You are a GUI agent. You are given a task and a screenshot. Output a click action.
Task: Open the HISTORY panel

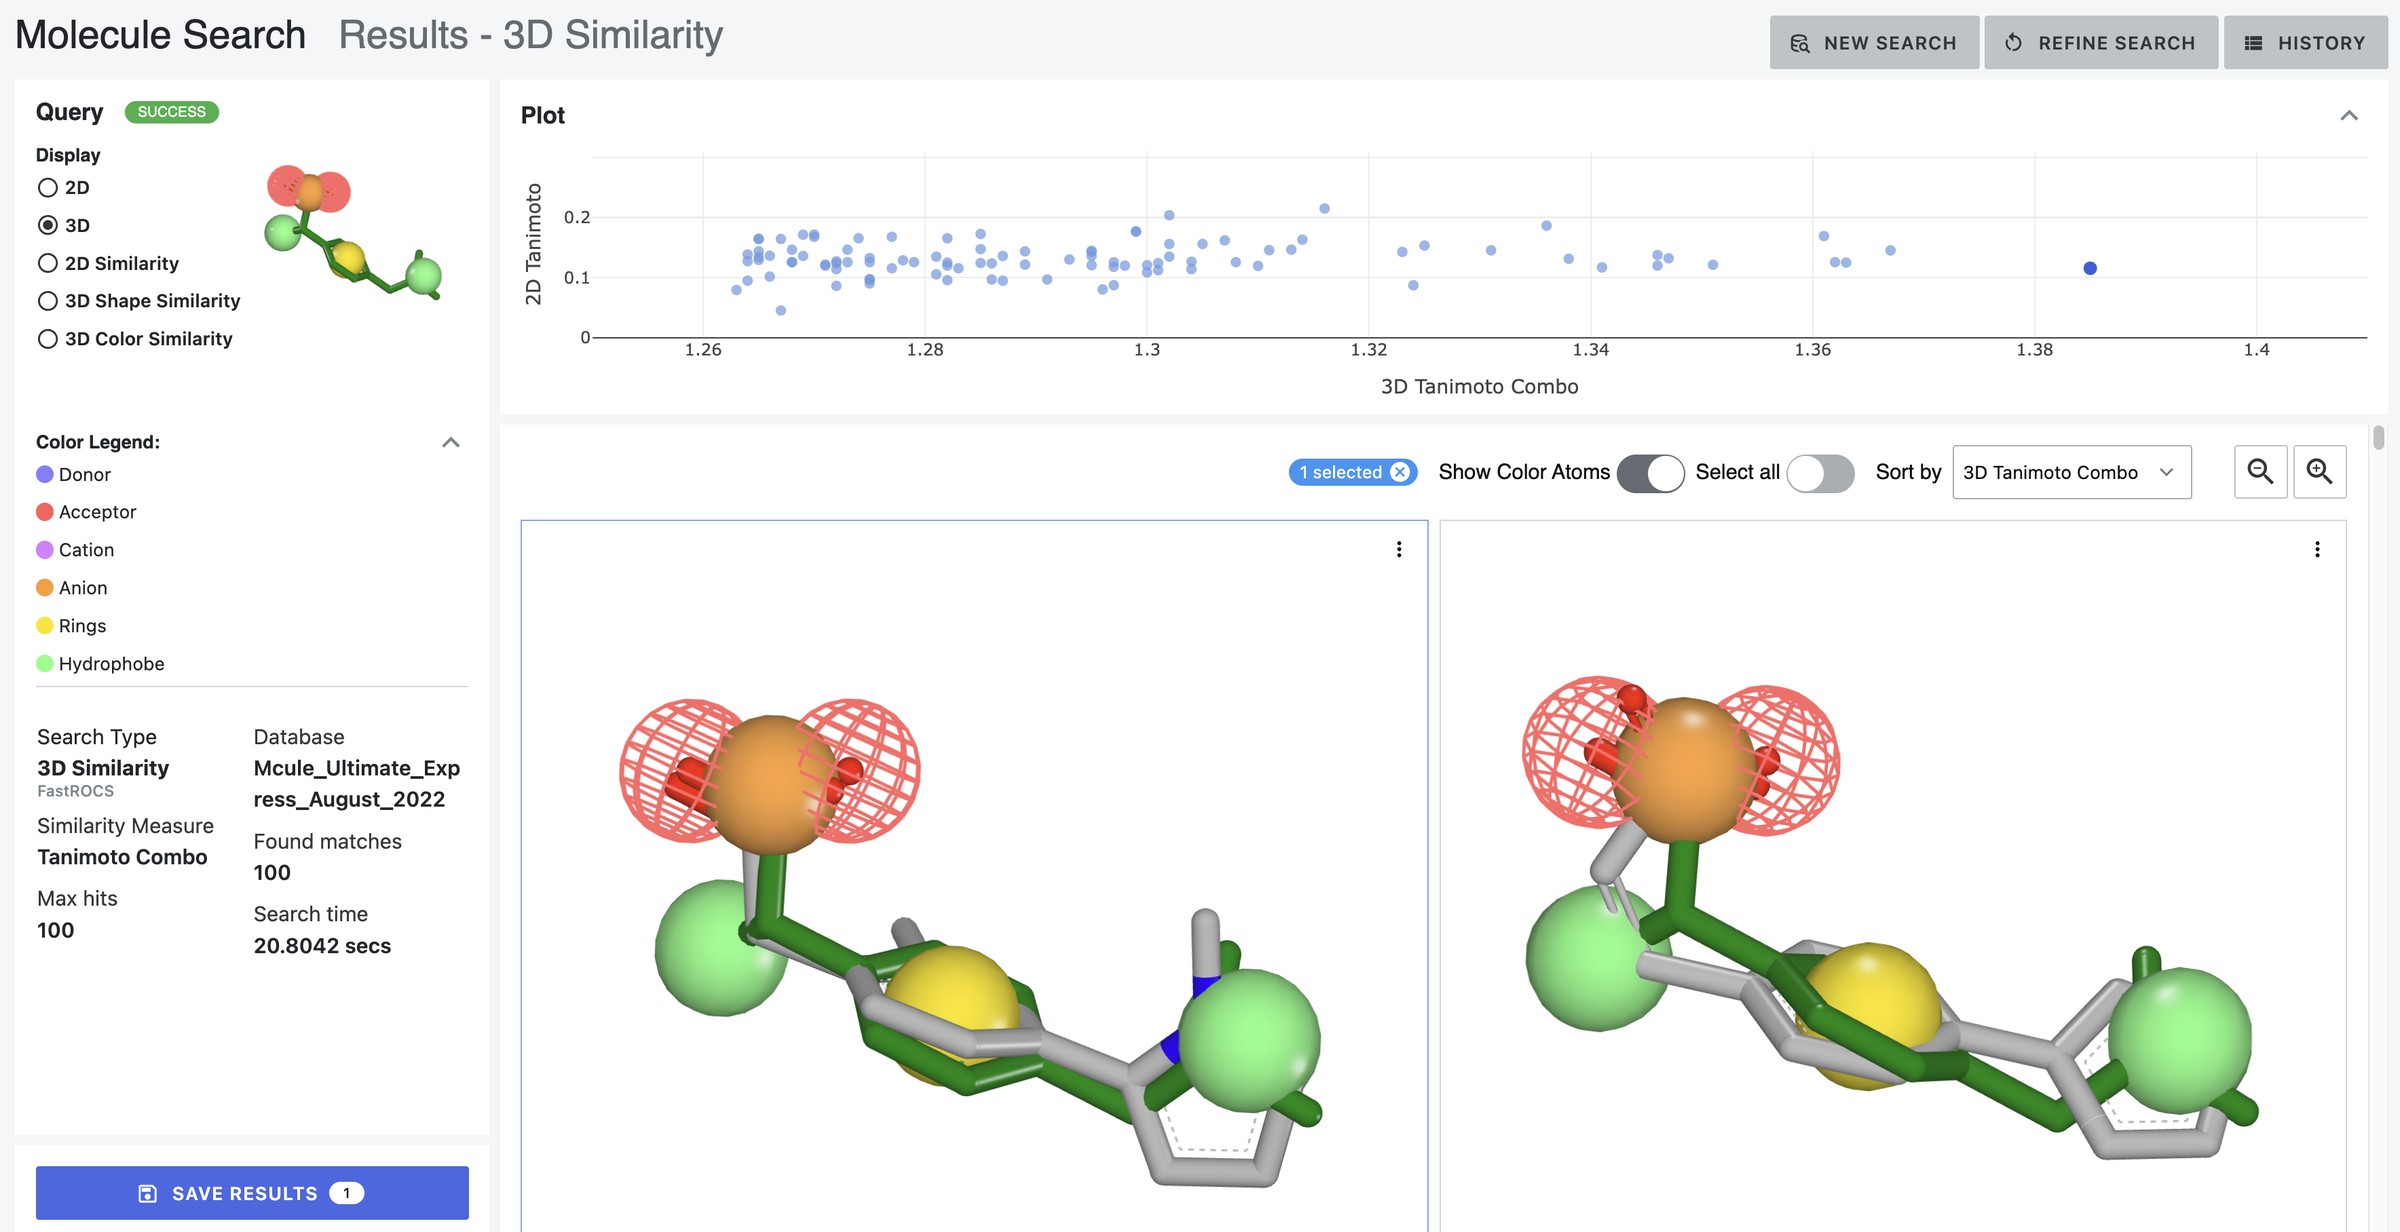coord(2306,42)
